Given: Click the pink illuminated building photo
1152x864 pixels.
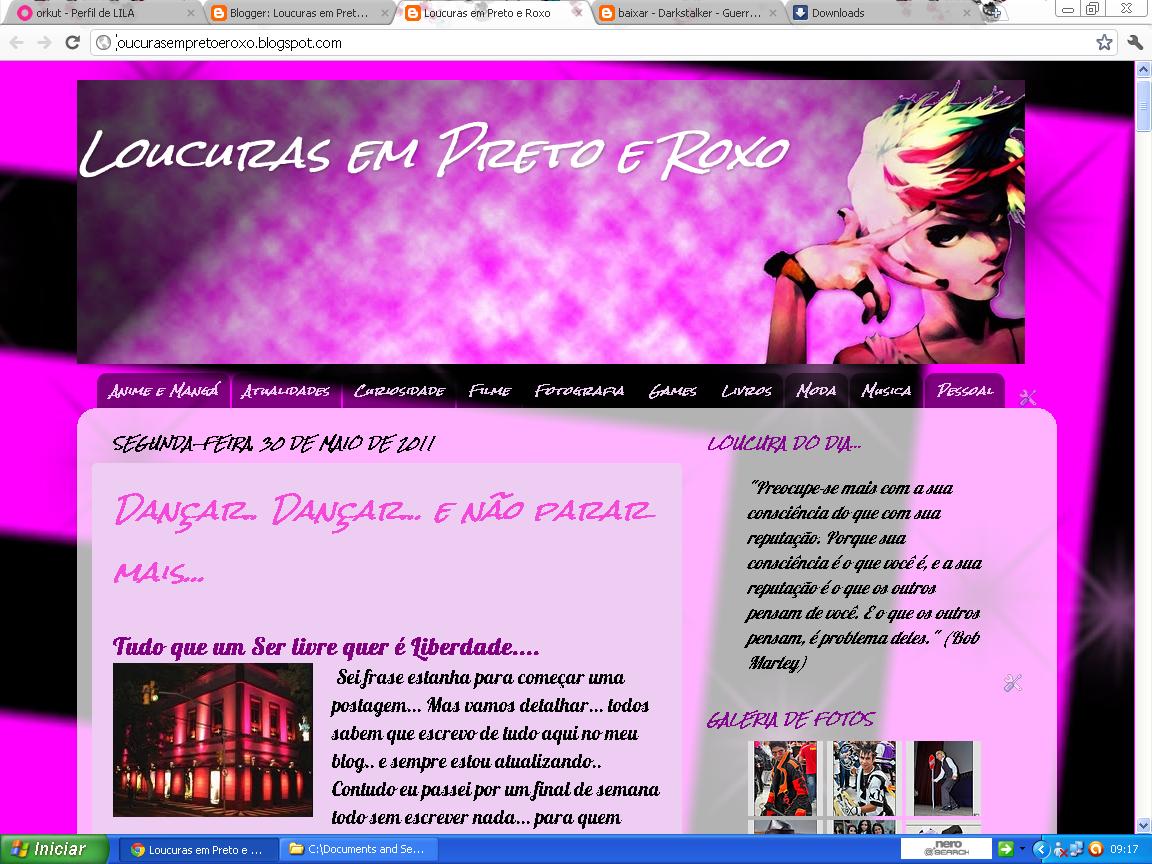Looking at the screenshot, I should click(x=212, y=740).
